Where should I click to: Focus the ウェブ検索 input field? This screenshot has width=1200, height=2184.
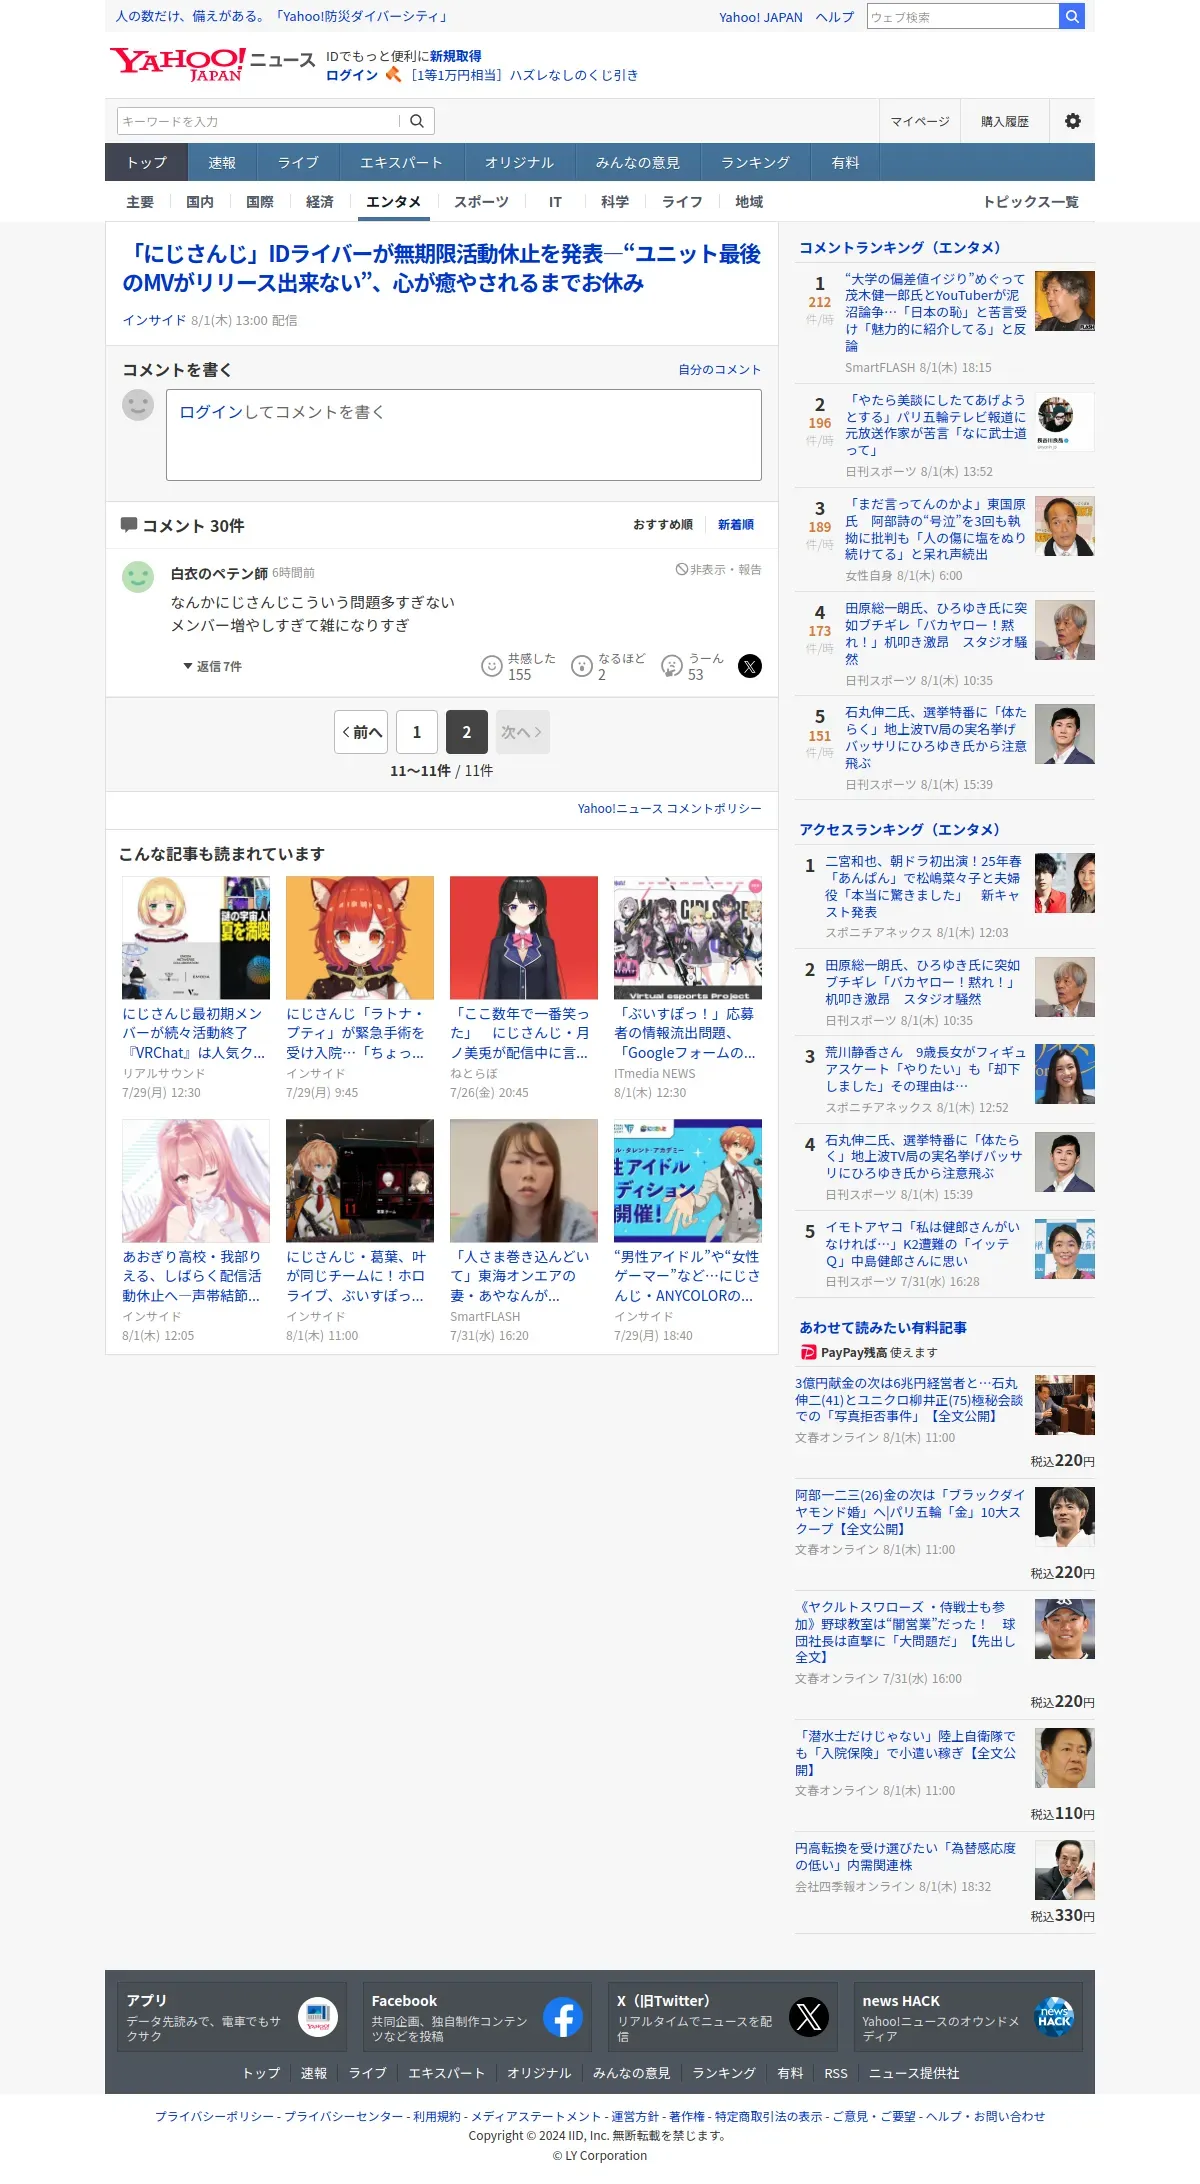(x=963, y=16)
